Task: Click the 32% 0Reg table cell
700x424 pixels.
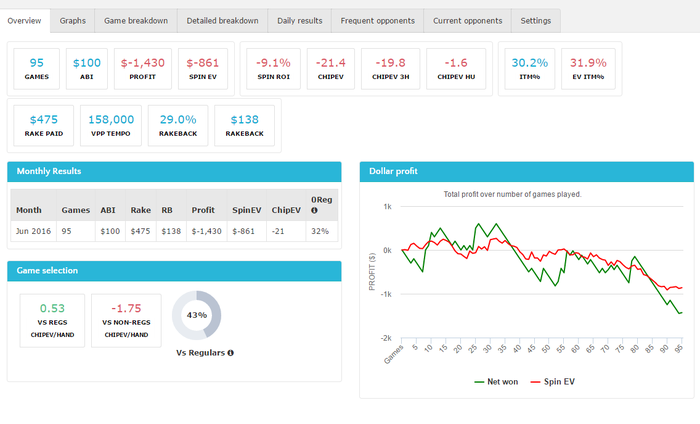Action: [322, 231]
